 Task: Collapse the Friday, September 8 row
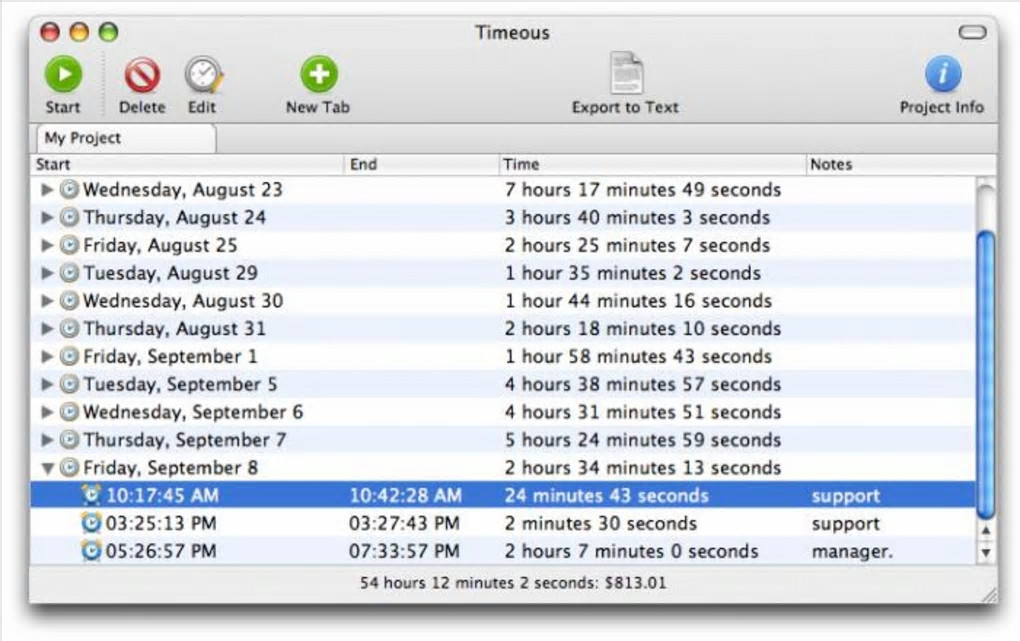47,468
